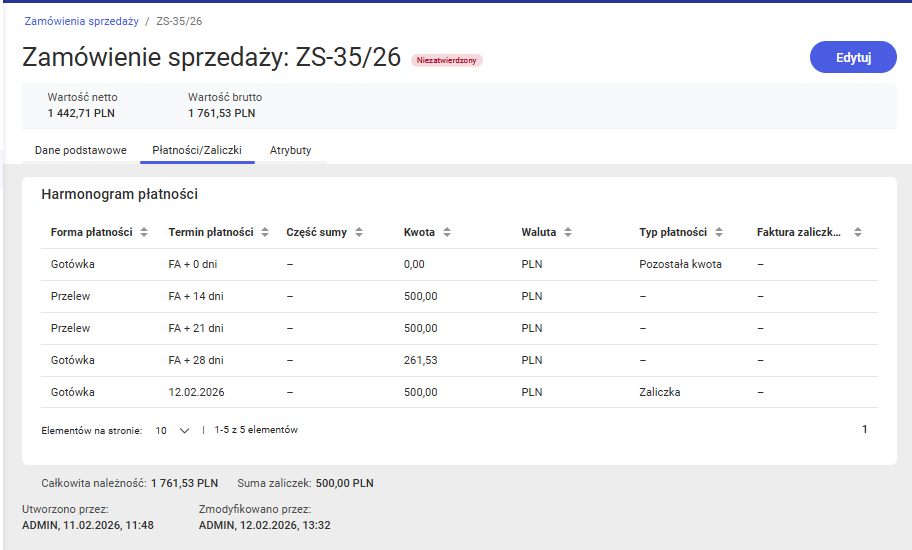Click Zaliczka payment type cell
Viewport: 912px width, 550px height.
point(660,392)
